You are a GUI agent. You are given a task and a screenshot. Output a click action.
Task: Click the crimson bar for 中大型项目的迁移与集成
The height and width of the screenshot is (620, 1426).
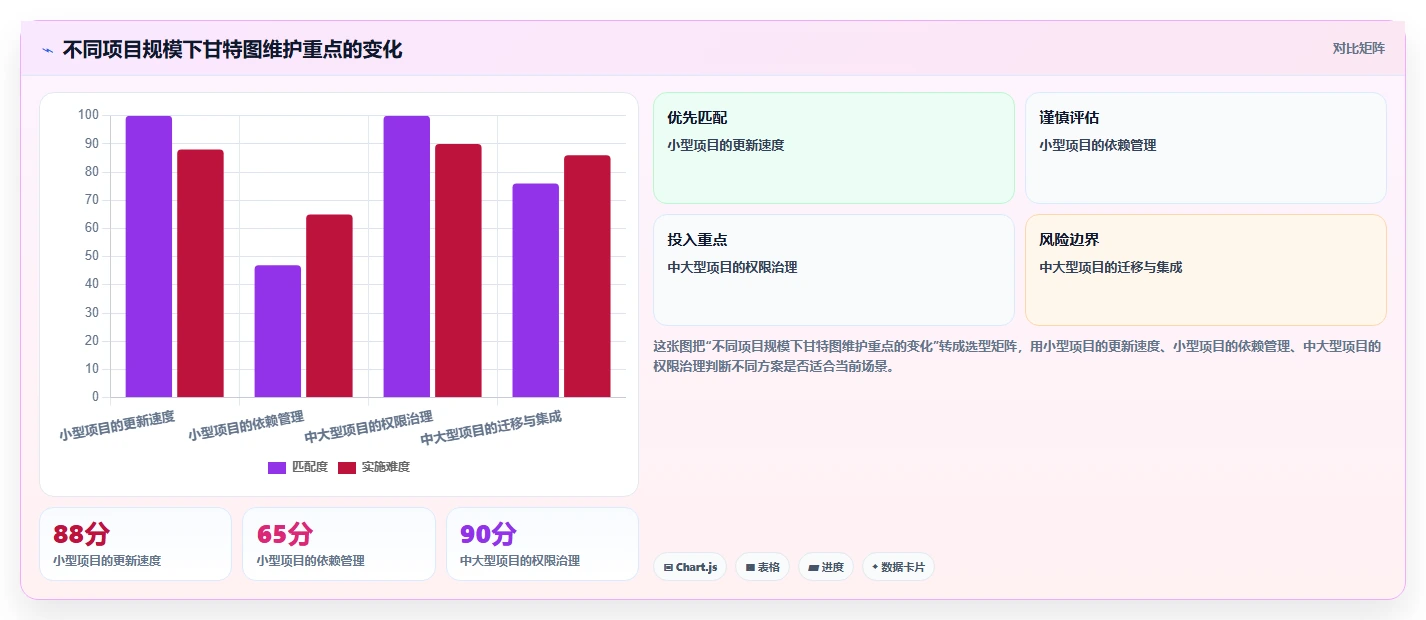tap(587, 276)
